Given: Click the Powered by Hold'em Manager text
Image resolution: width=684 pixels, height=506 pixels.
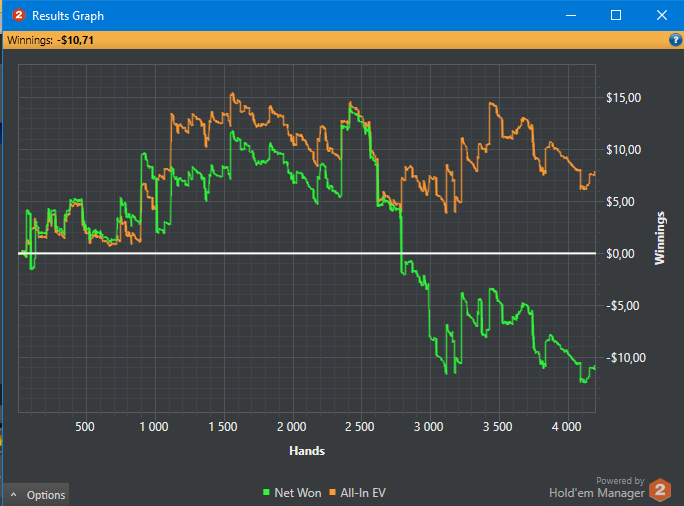Looking at the screenshot, I should pos(597,488).
